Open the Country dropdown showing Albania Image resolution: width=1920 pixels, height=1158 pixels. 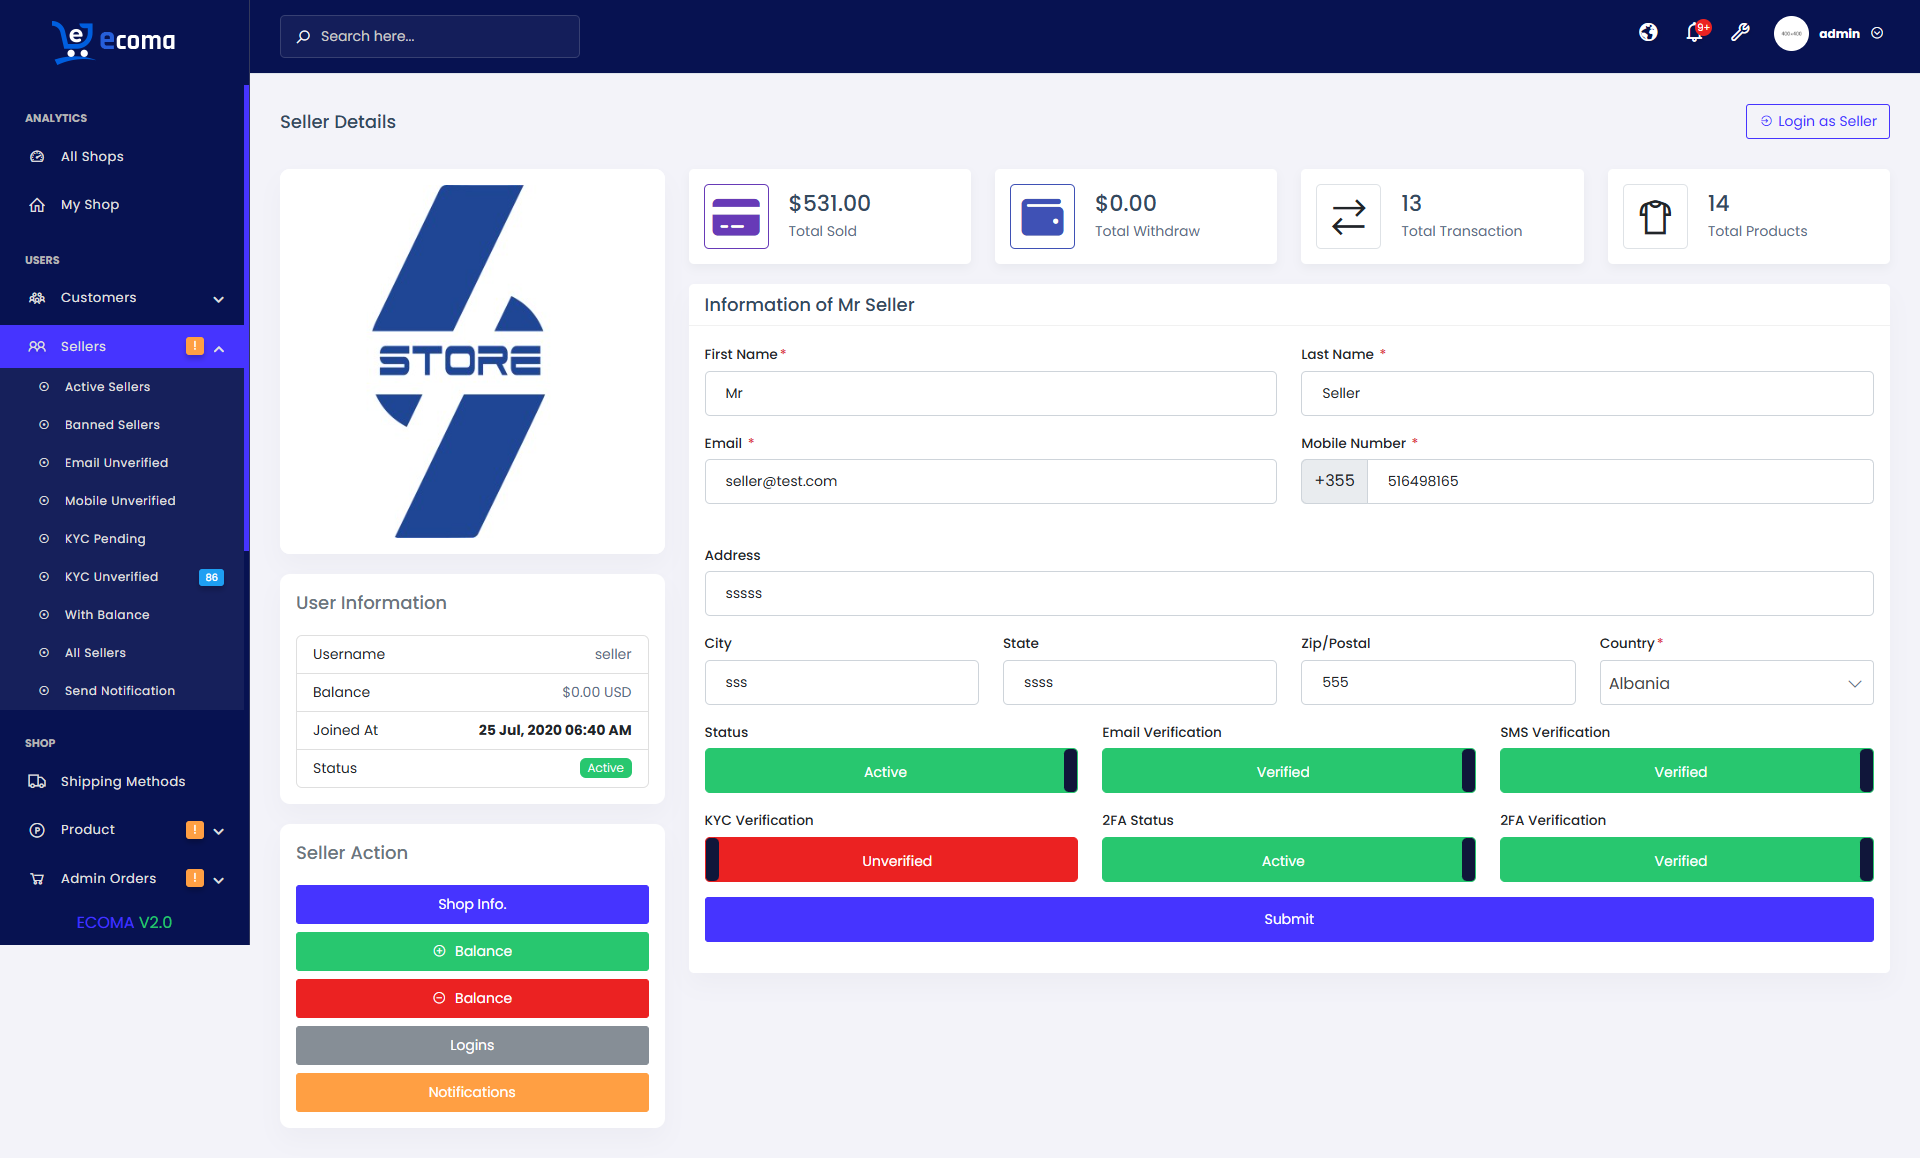1735,683
